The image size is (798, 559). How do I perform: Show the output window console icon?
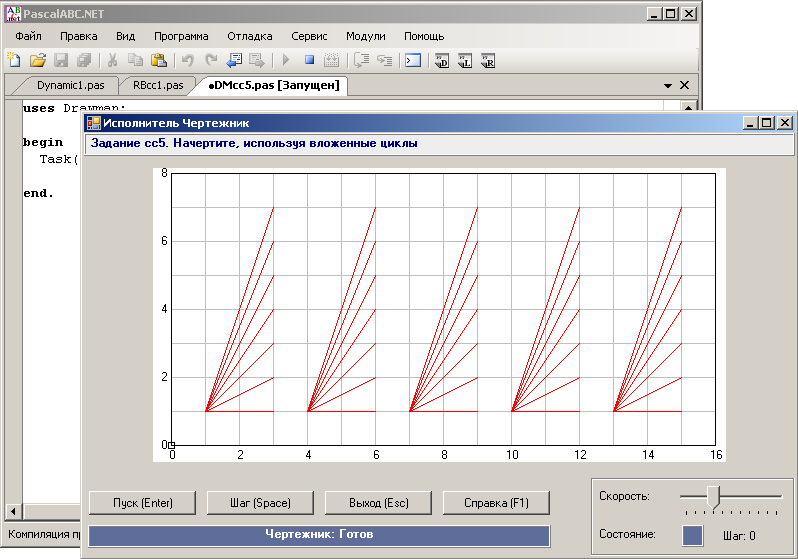click(x=413, y=61)
